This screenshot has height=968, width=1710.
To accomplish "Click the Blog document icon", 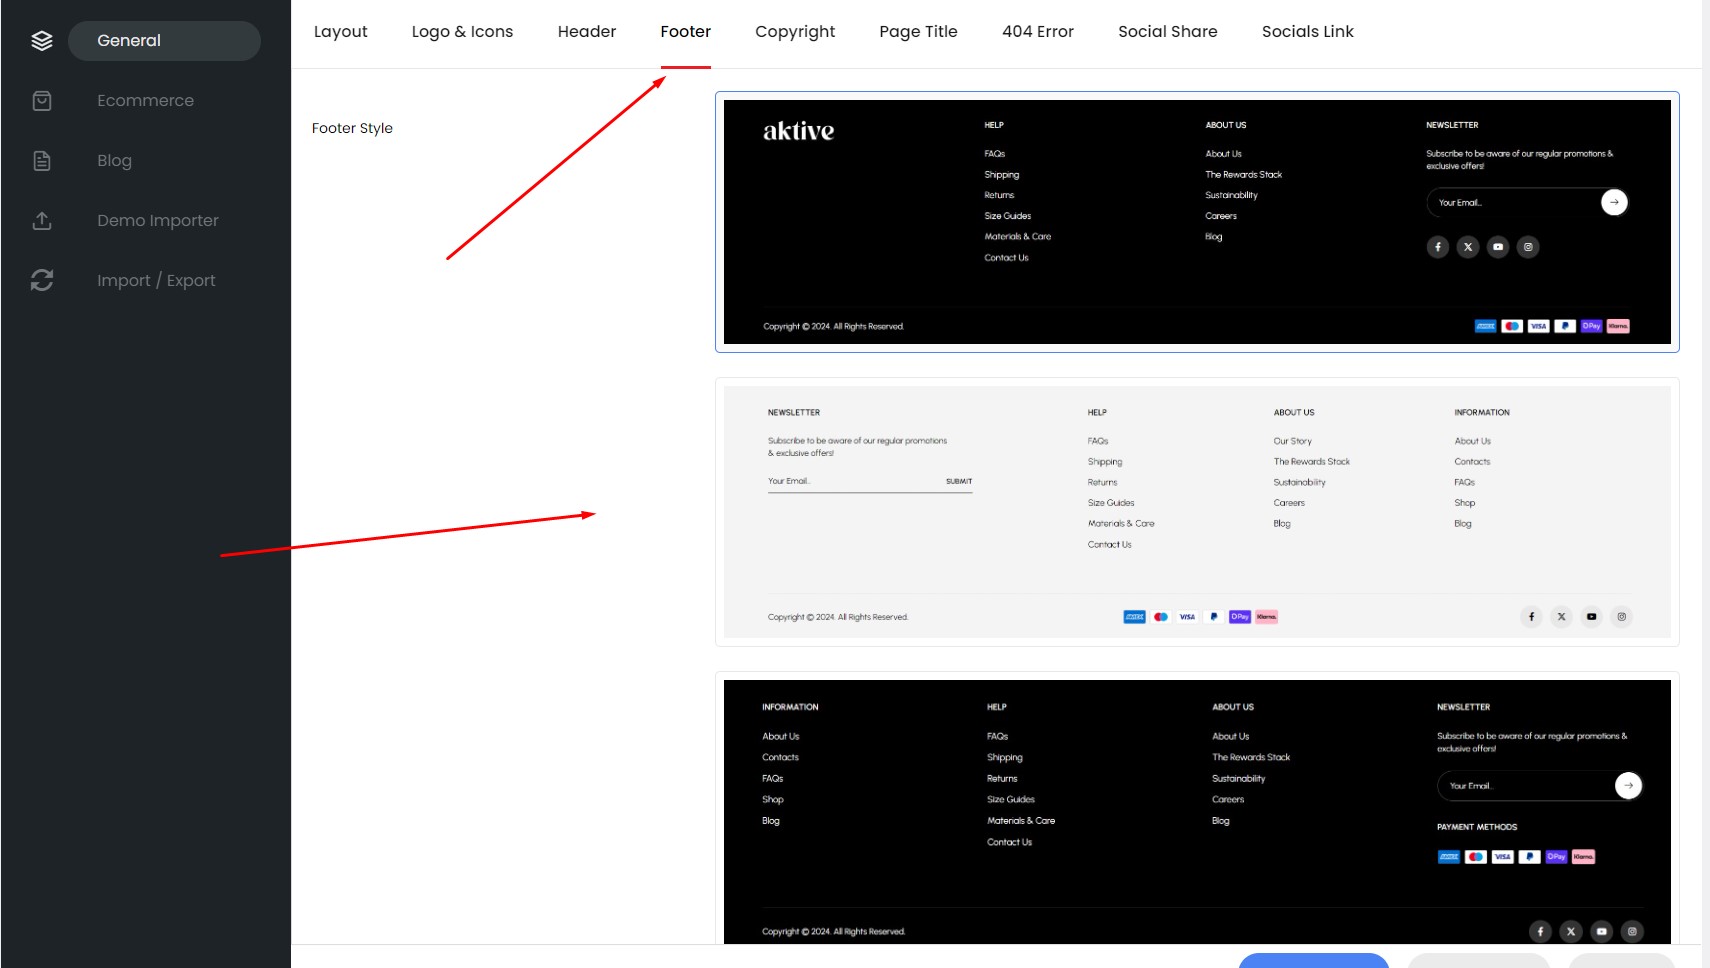I will 42,161.
